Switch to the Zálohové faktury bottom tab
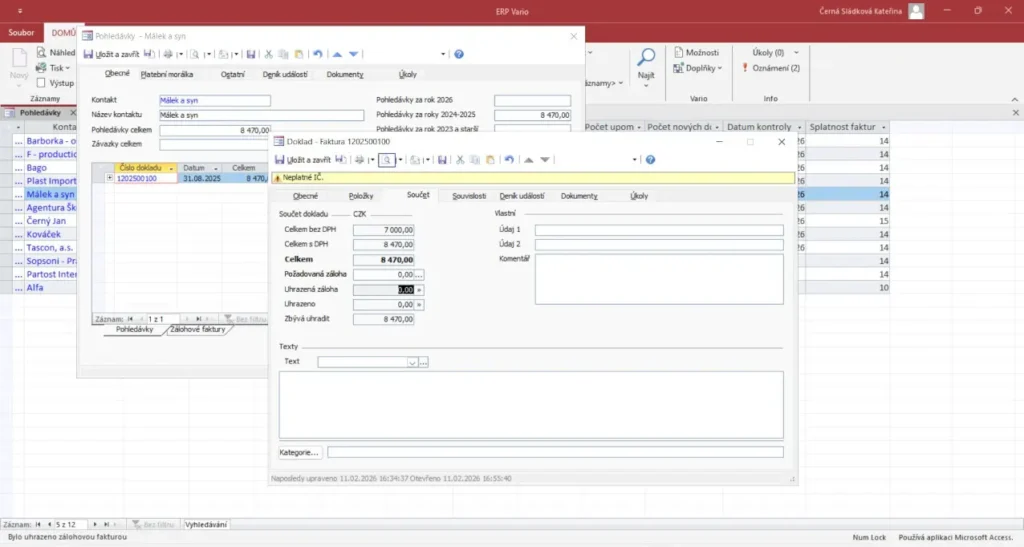This screenshot has height=547, width=1024. [197, 329]
